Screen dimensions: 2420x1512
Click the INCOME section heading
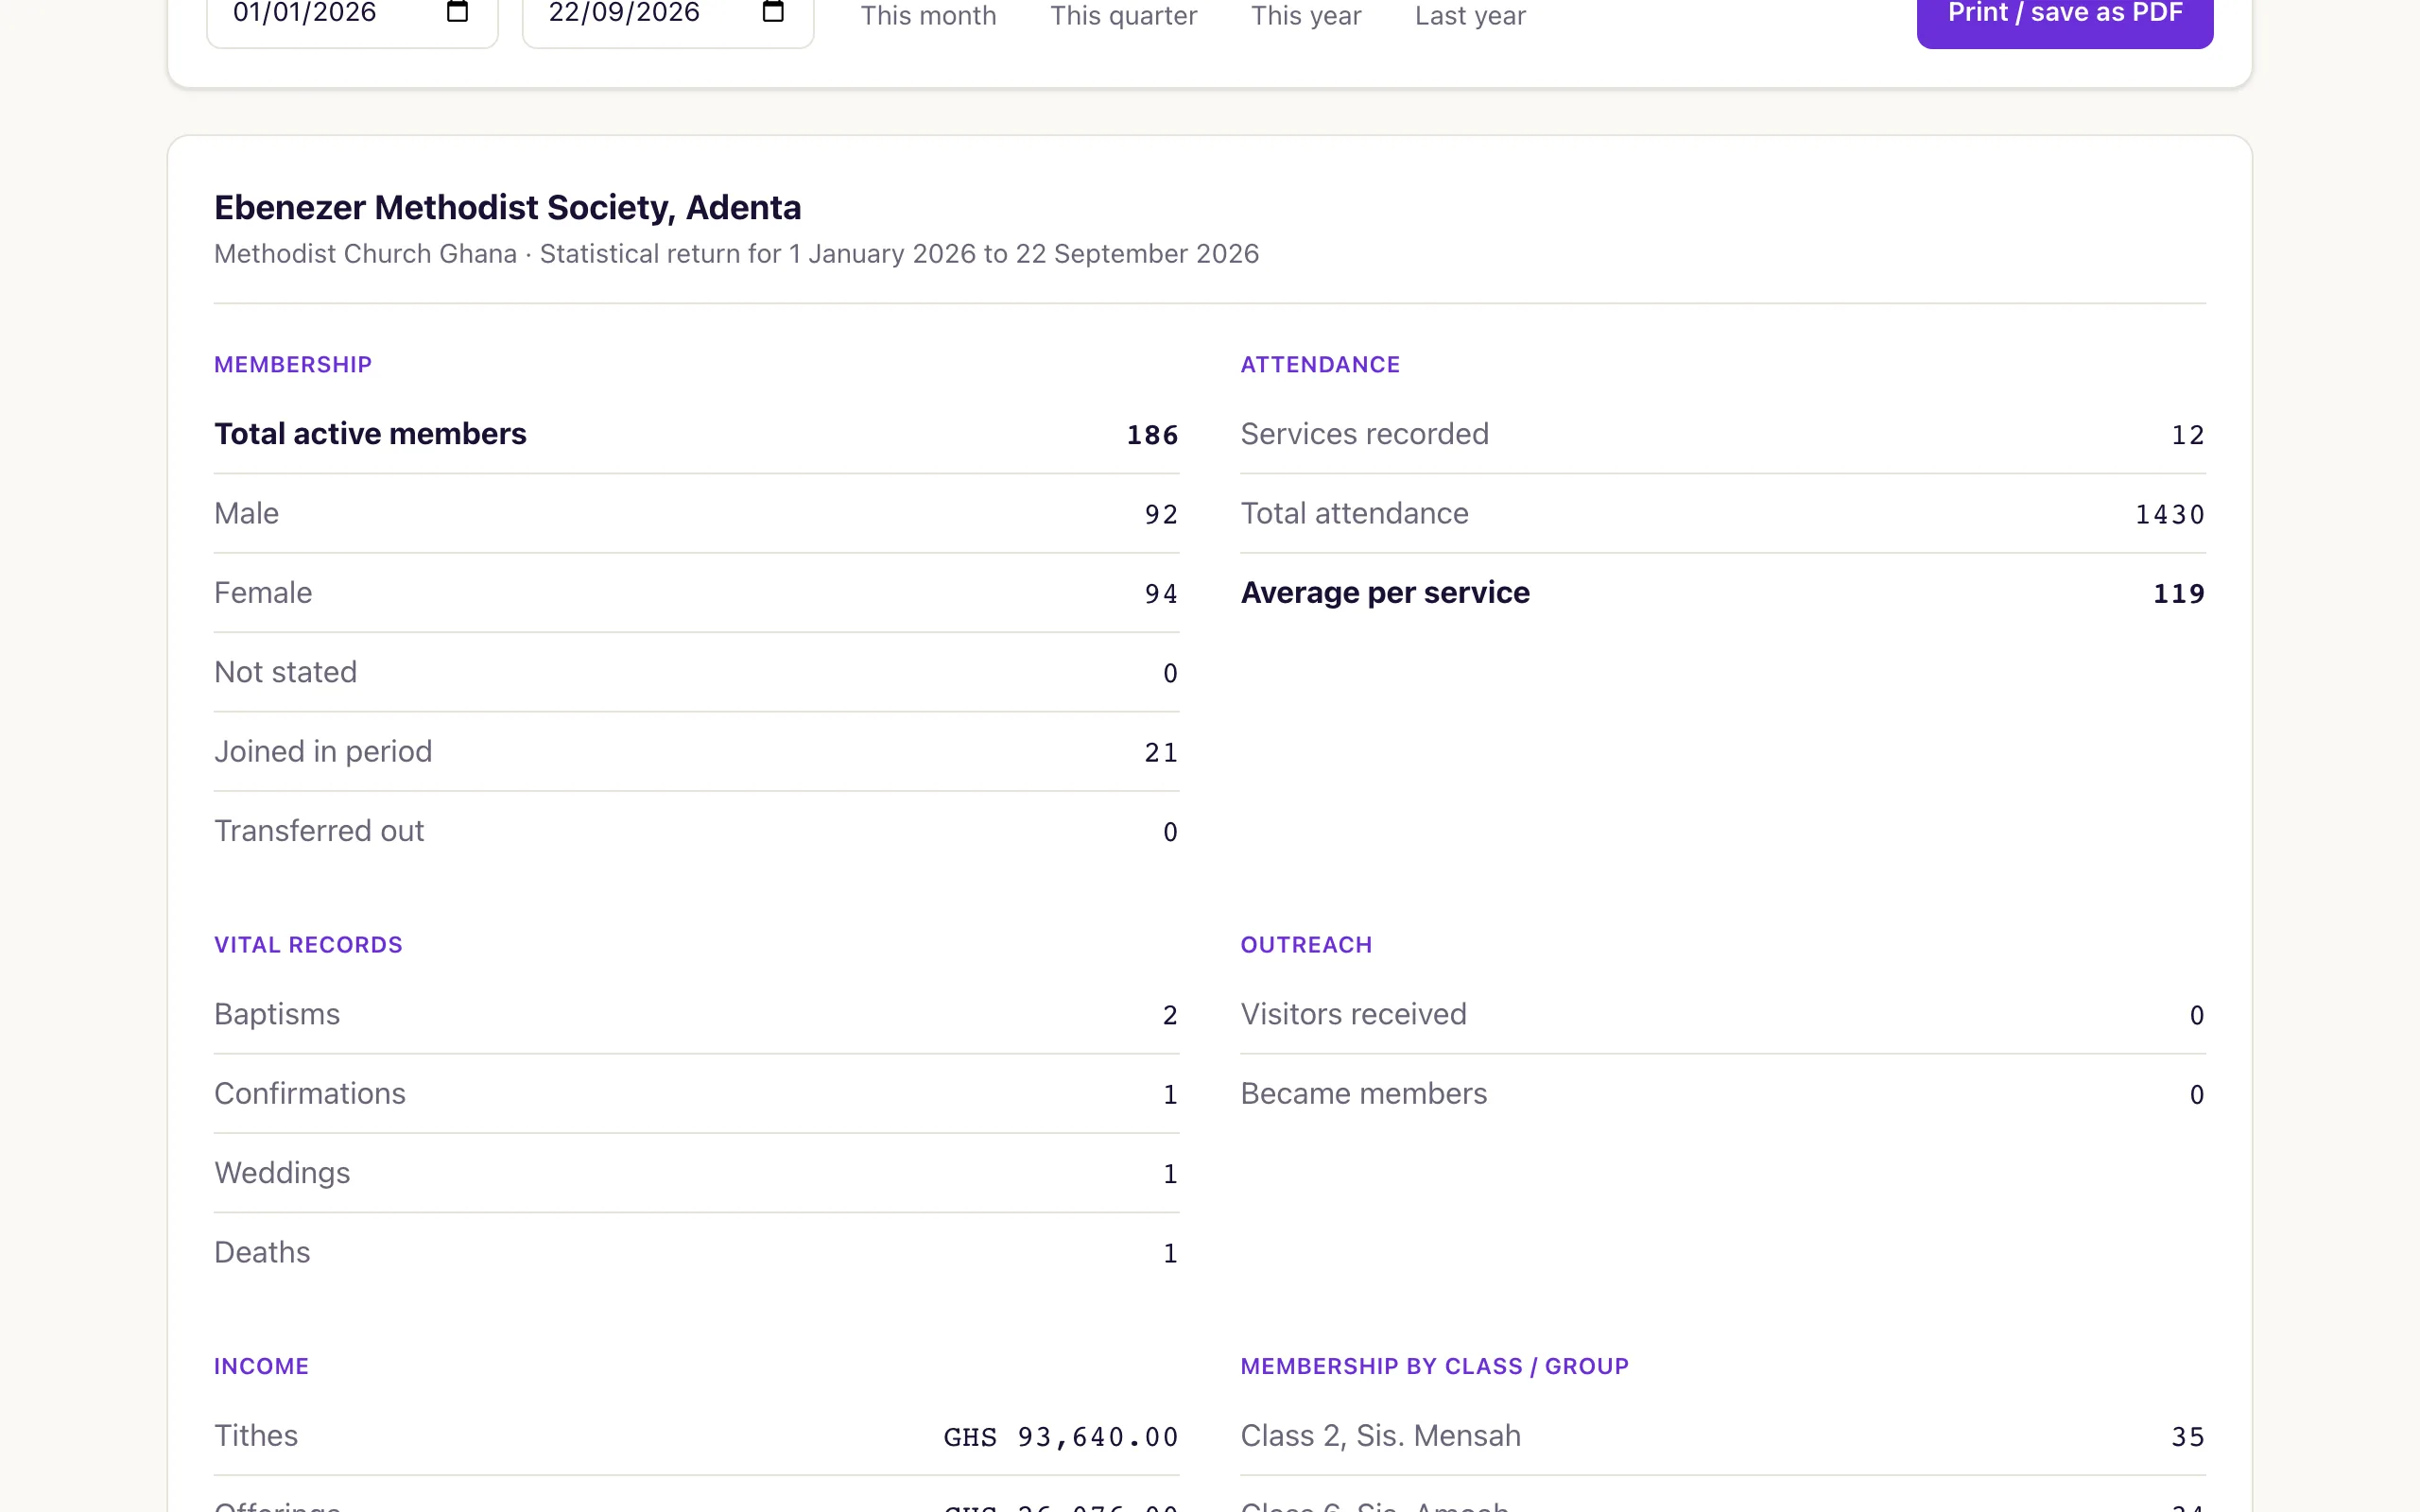tap(261, 1366)
